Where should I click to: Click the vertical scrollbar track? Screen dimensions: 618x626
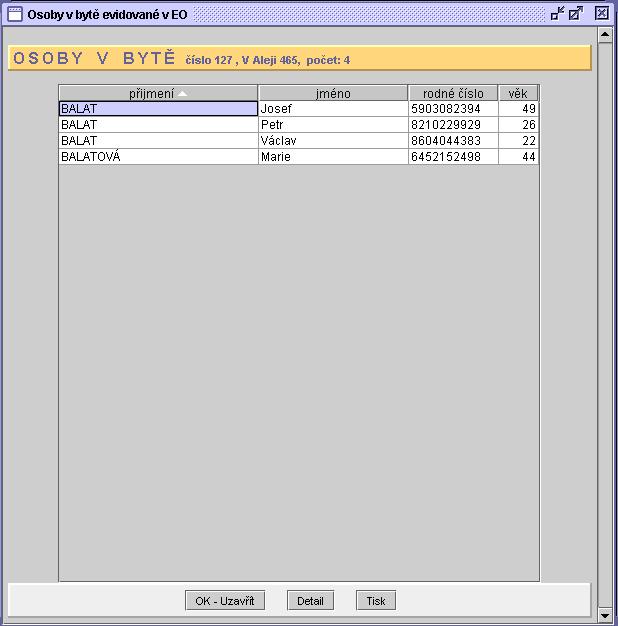click(605, 325)
